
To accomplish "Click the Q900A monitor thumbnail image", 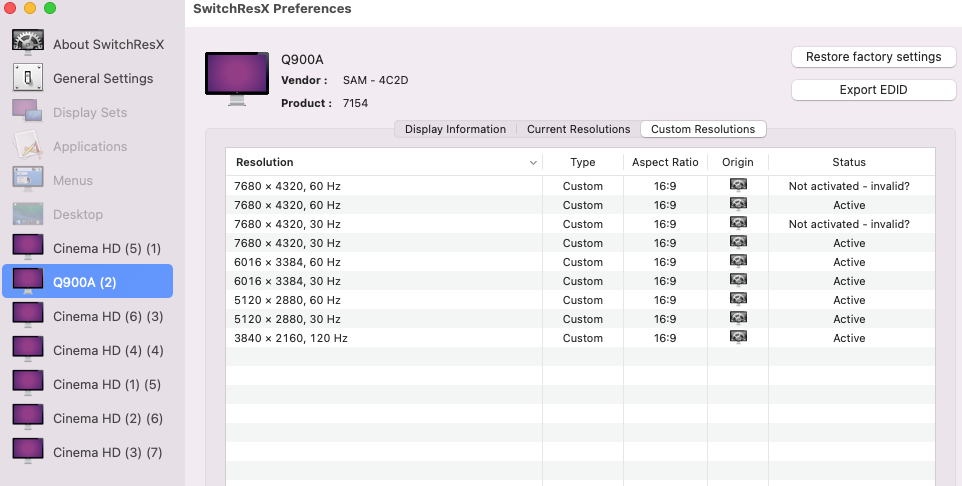I will (237, 78).
